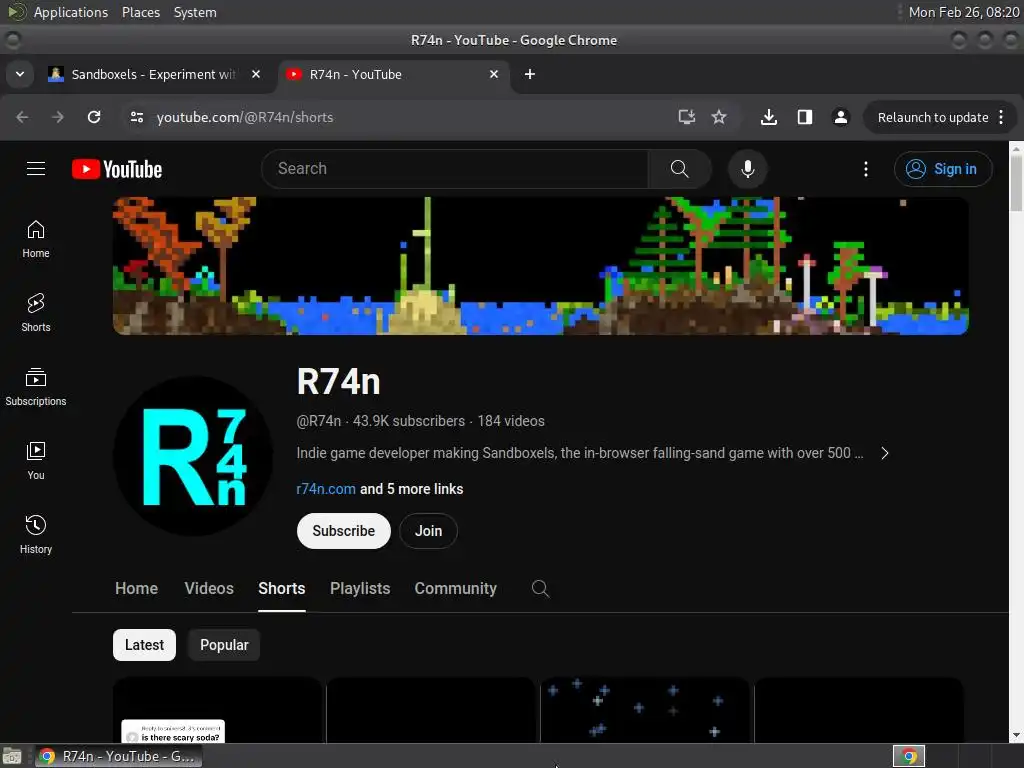This screenshot has height=768, width=1024.
Task: Open the Applications menu
Action: click(71, 12)
